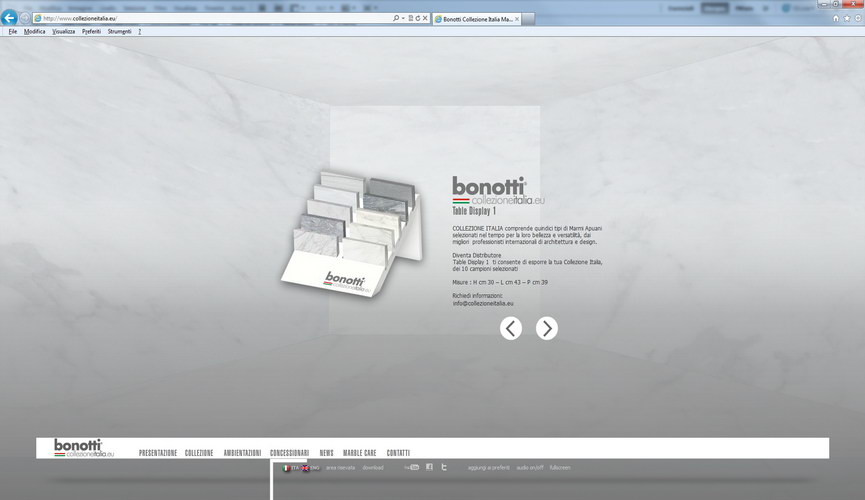The image size is (865, 500).
Task: Open the YouTube icon in footer
Action: (x=412, y=467)
